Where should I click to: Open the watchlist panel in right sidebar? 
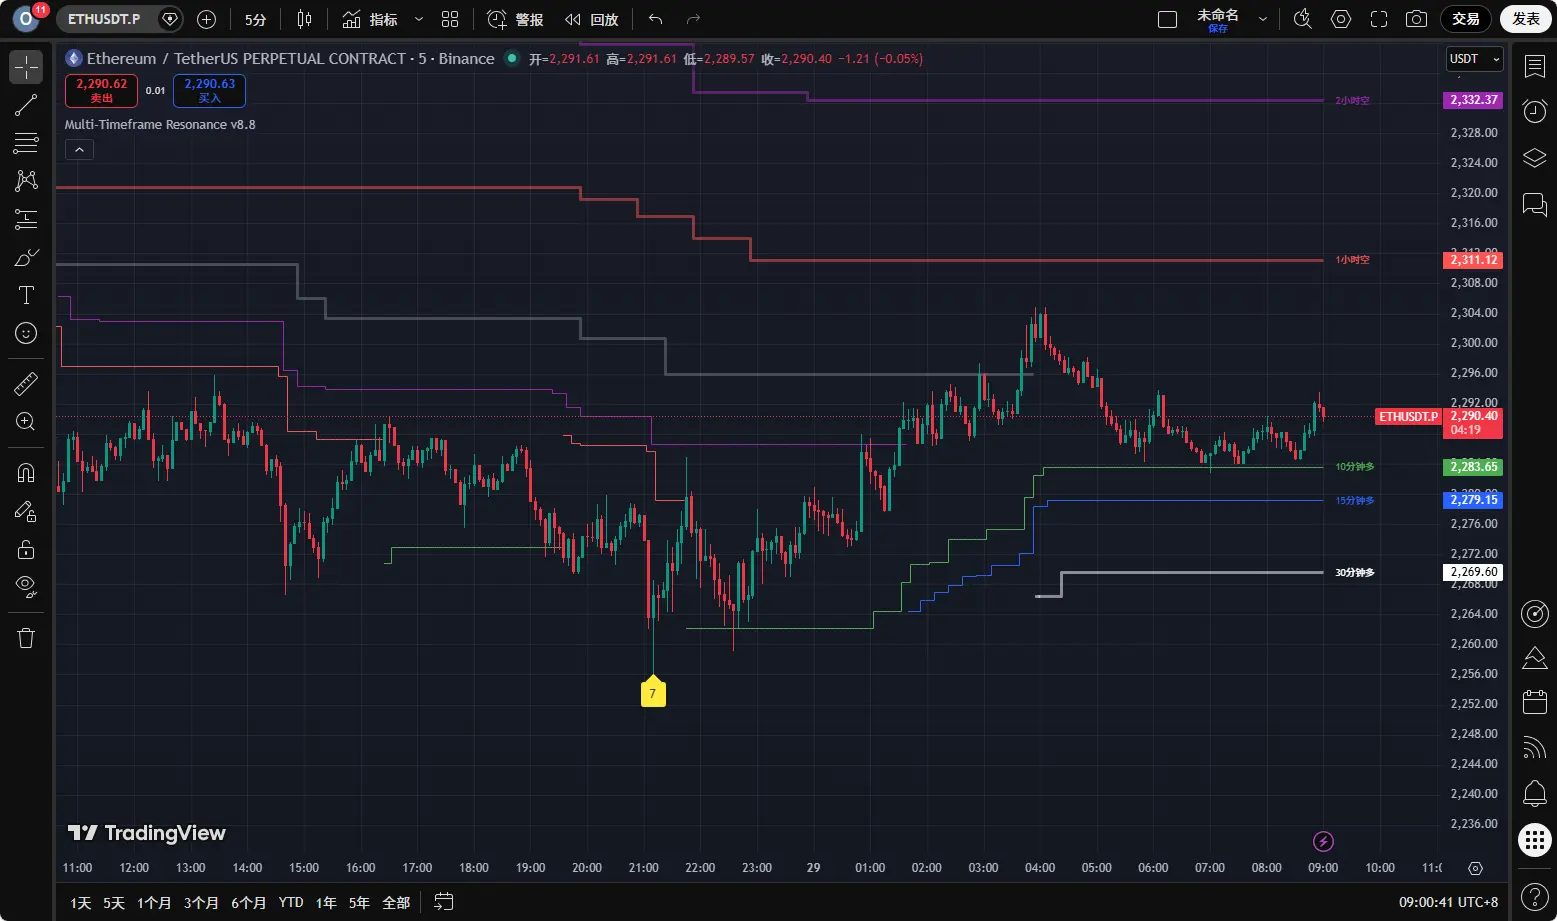tap(1535, 67)
